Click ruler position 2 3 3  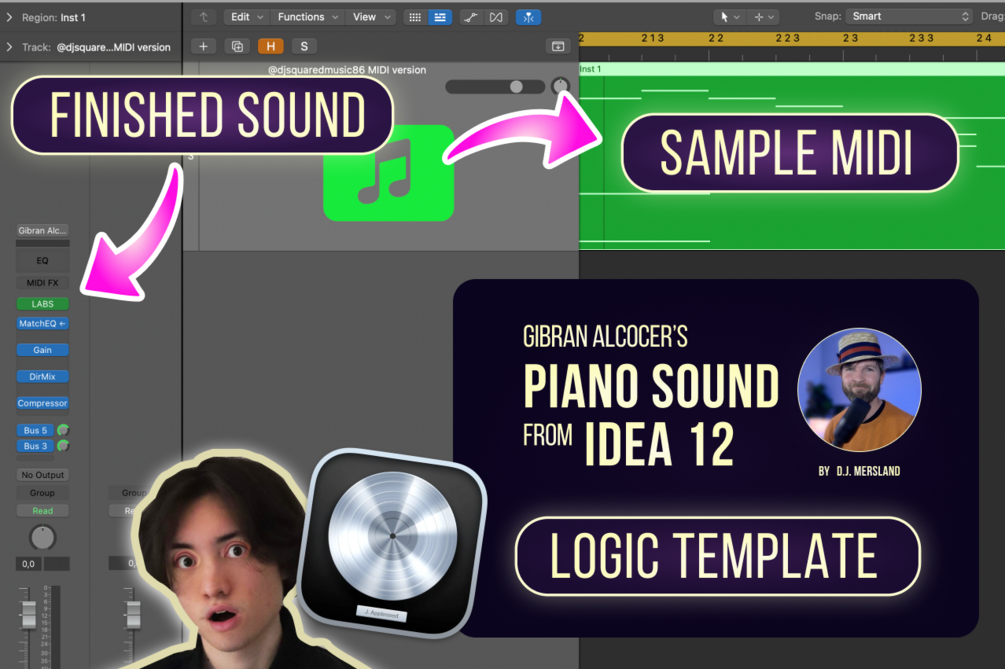(921, 38)
